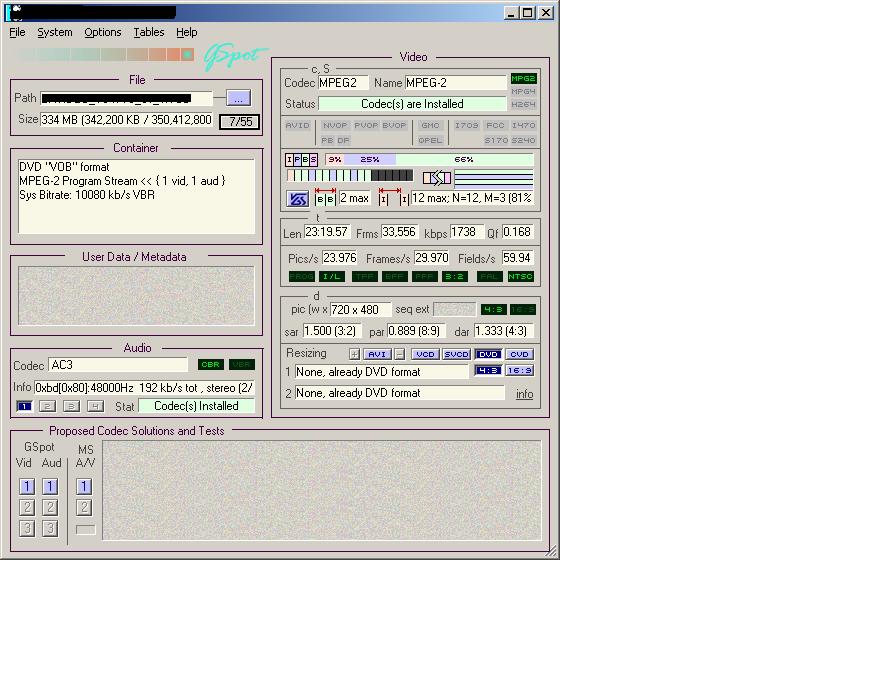Open the Tables menu
This screenshot has width=887, height=683.
click(149, 32)
